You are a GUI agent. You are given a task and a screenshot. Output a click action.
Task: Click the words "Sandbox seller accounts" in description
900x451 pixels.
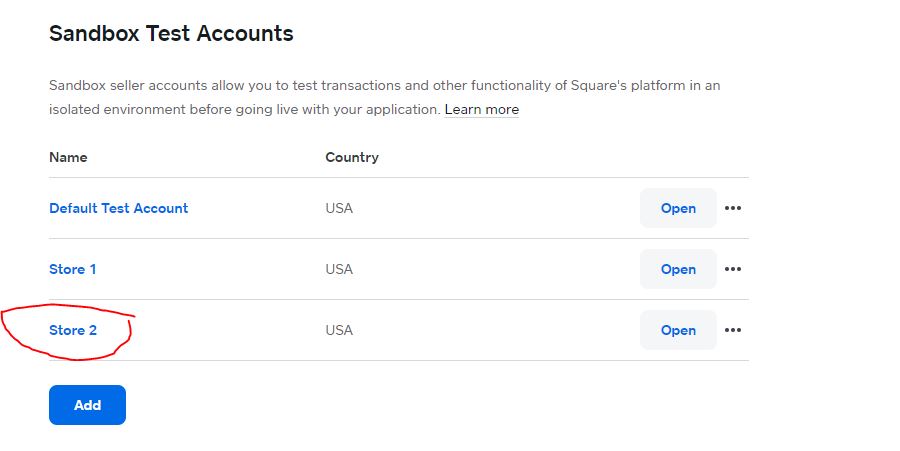tap(128, 85)
